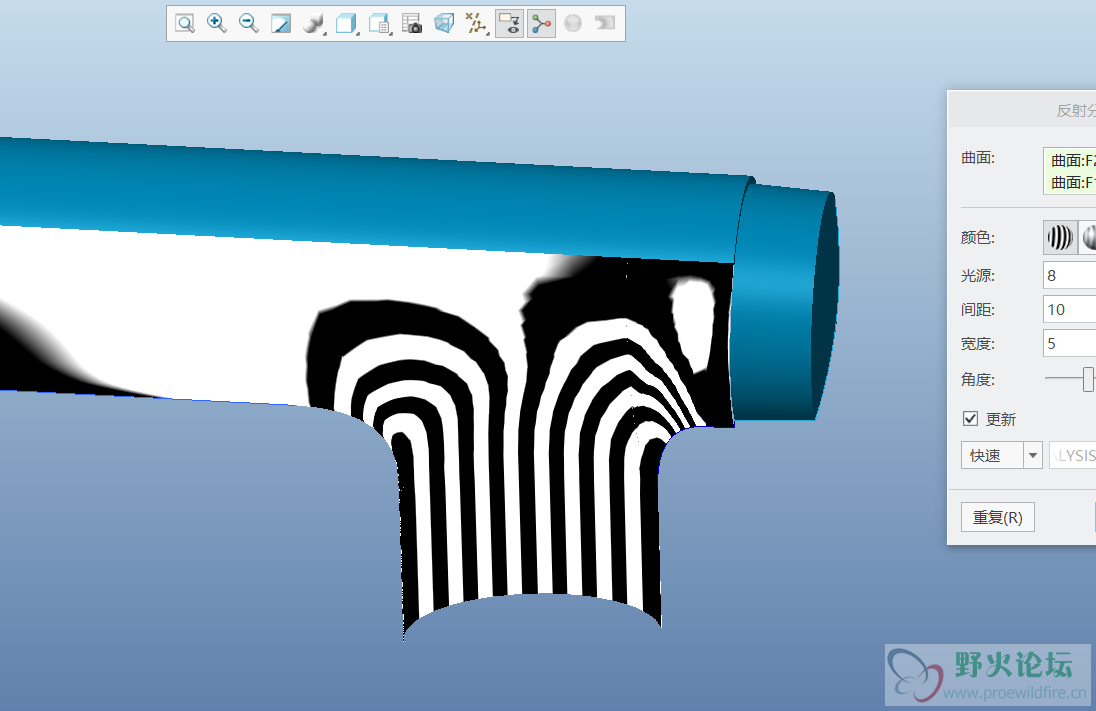Click the Zoom In magnifier icon
The image size is (1096, 711).
pyautogui.click(x=216, y=24)
